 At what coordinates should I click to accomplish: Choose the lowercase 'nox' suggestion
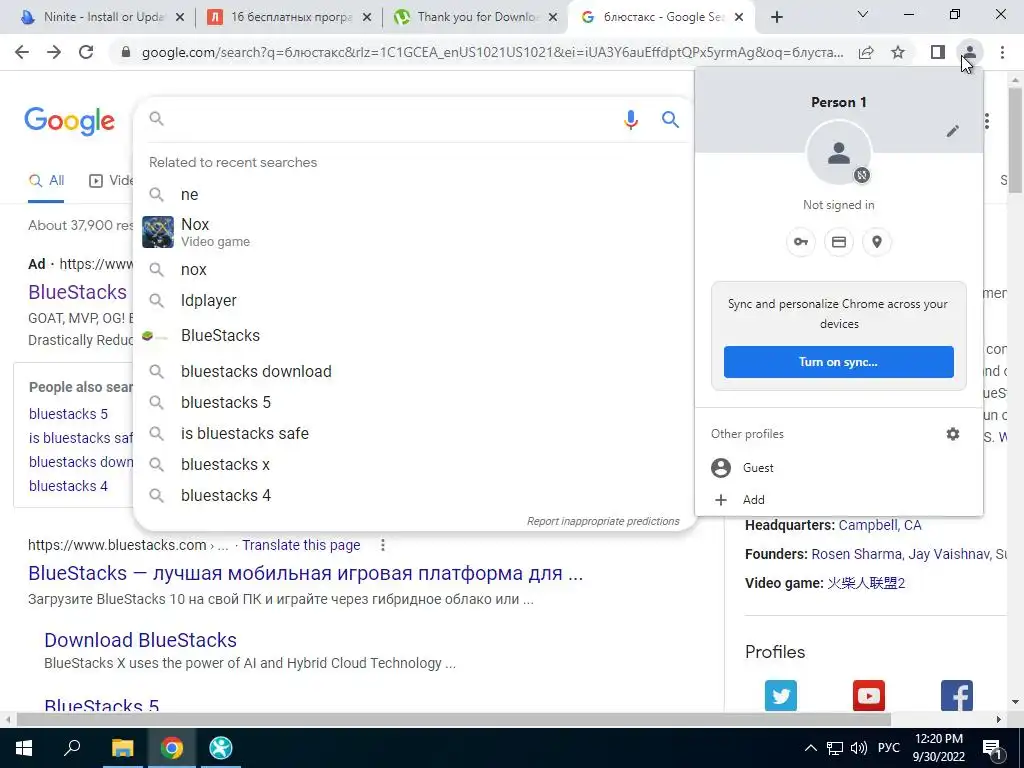[x=413, y=270]
